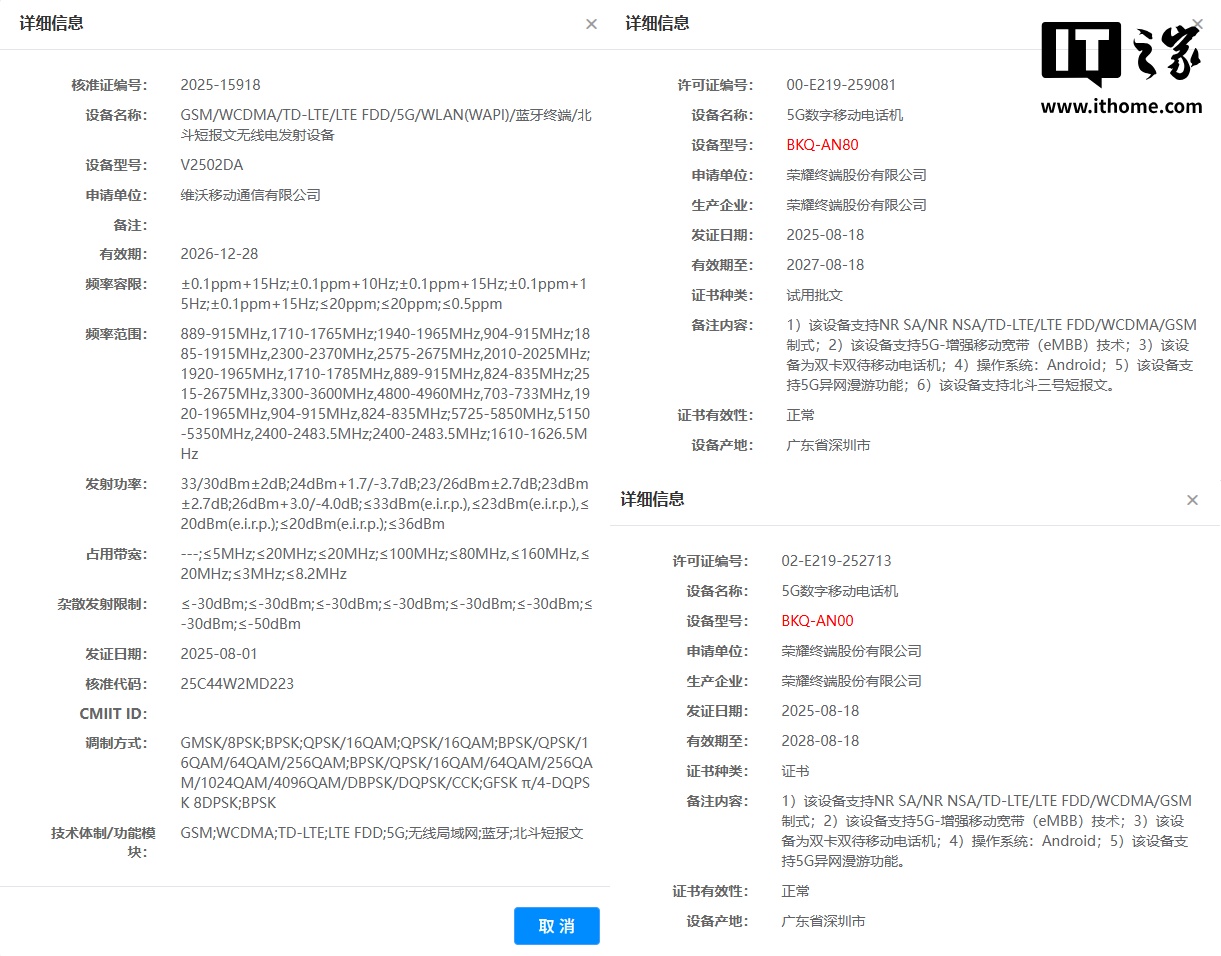Click license number 02-E219-252713
This screenshot has width=1221, height=956.
pos(836,561)
